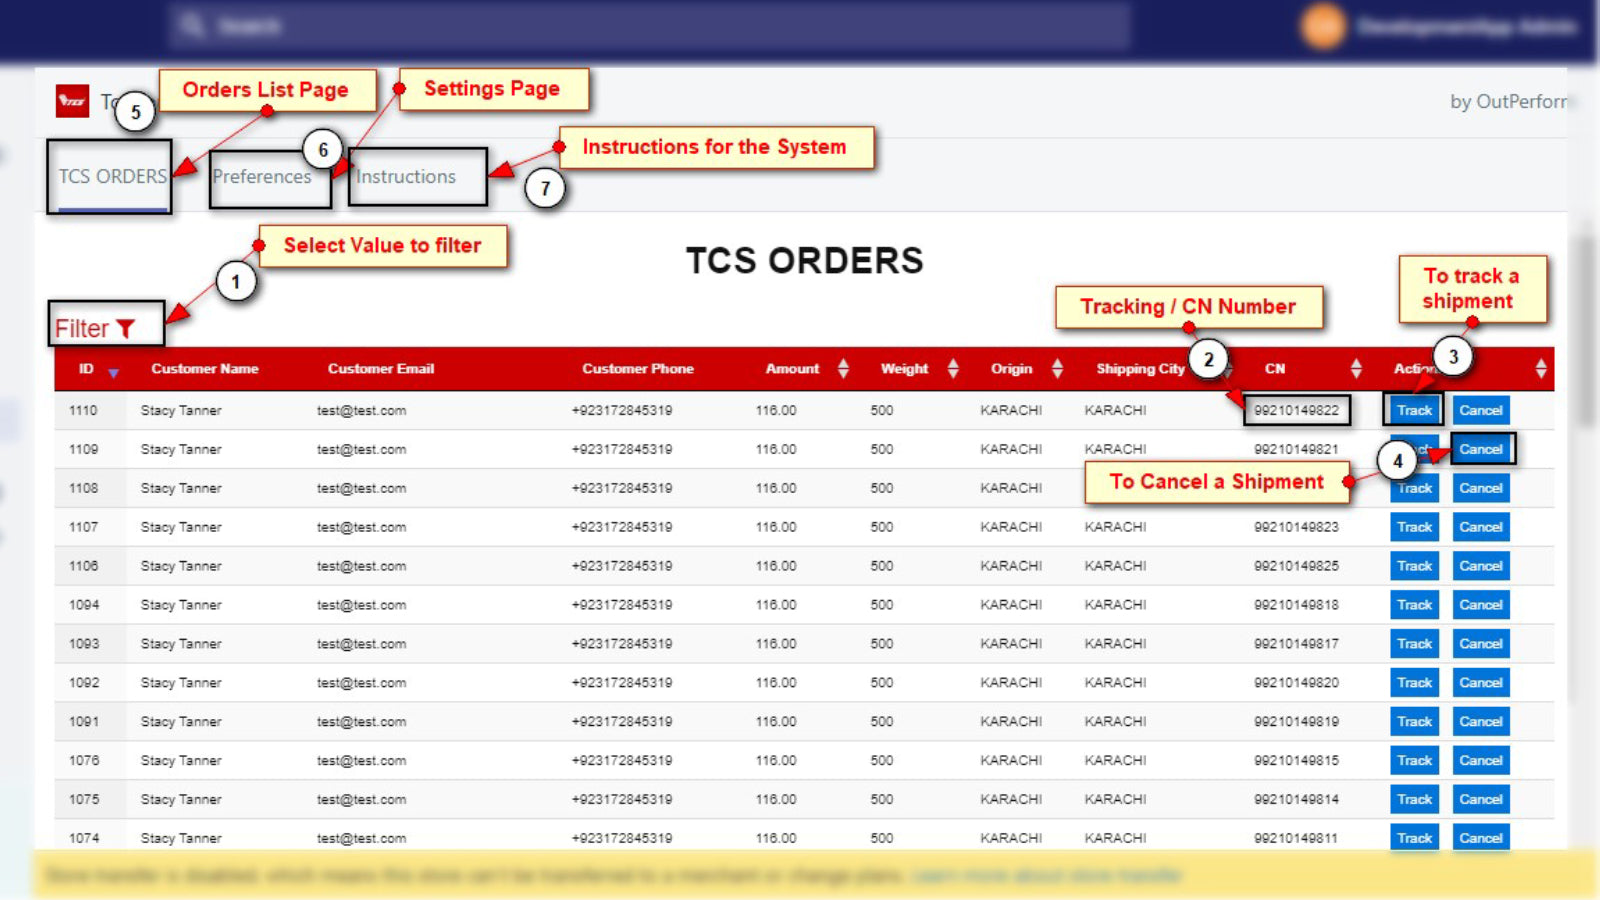Sort table by Amount arrows
This screenshot has width=1600, height=900.
point(843,368)
